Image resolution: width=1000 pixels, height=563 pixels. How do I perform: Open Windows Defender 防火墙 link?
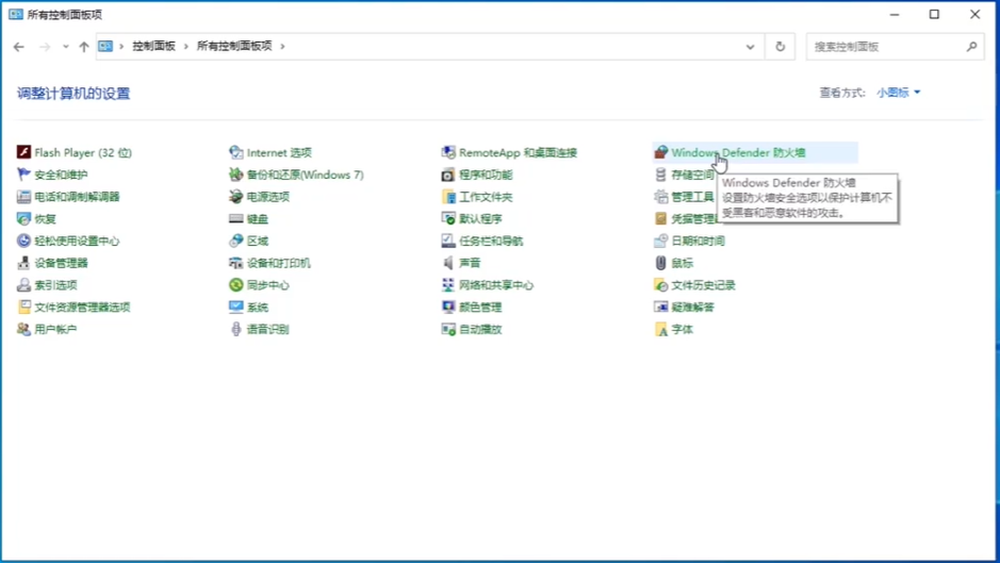(738, 153)
